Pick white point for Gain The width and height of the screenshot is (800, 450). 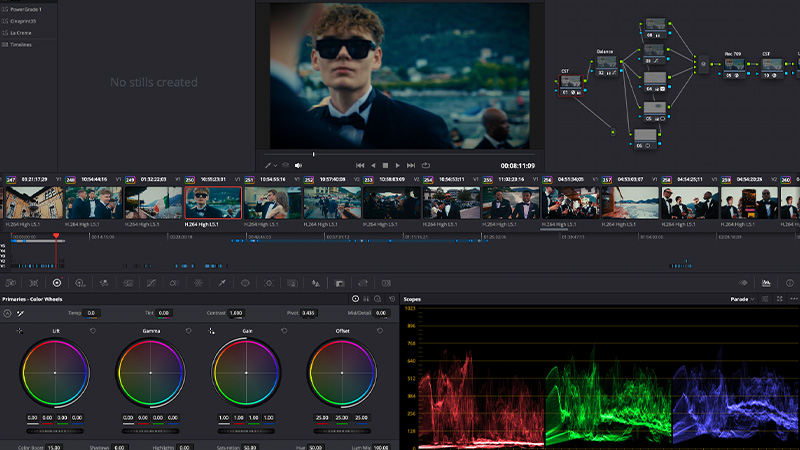tap(211, 331)
